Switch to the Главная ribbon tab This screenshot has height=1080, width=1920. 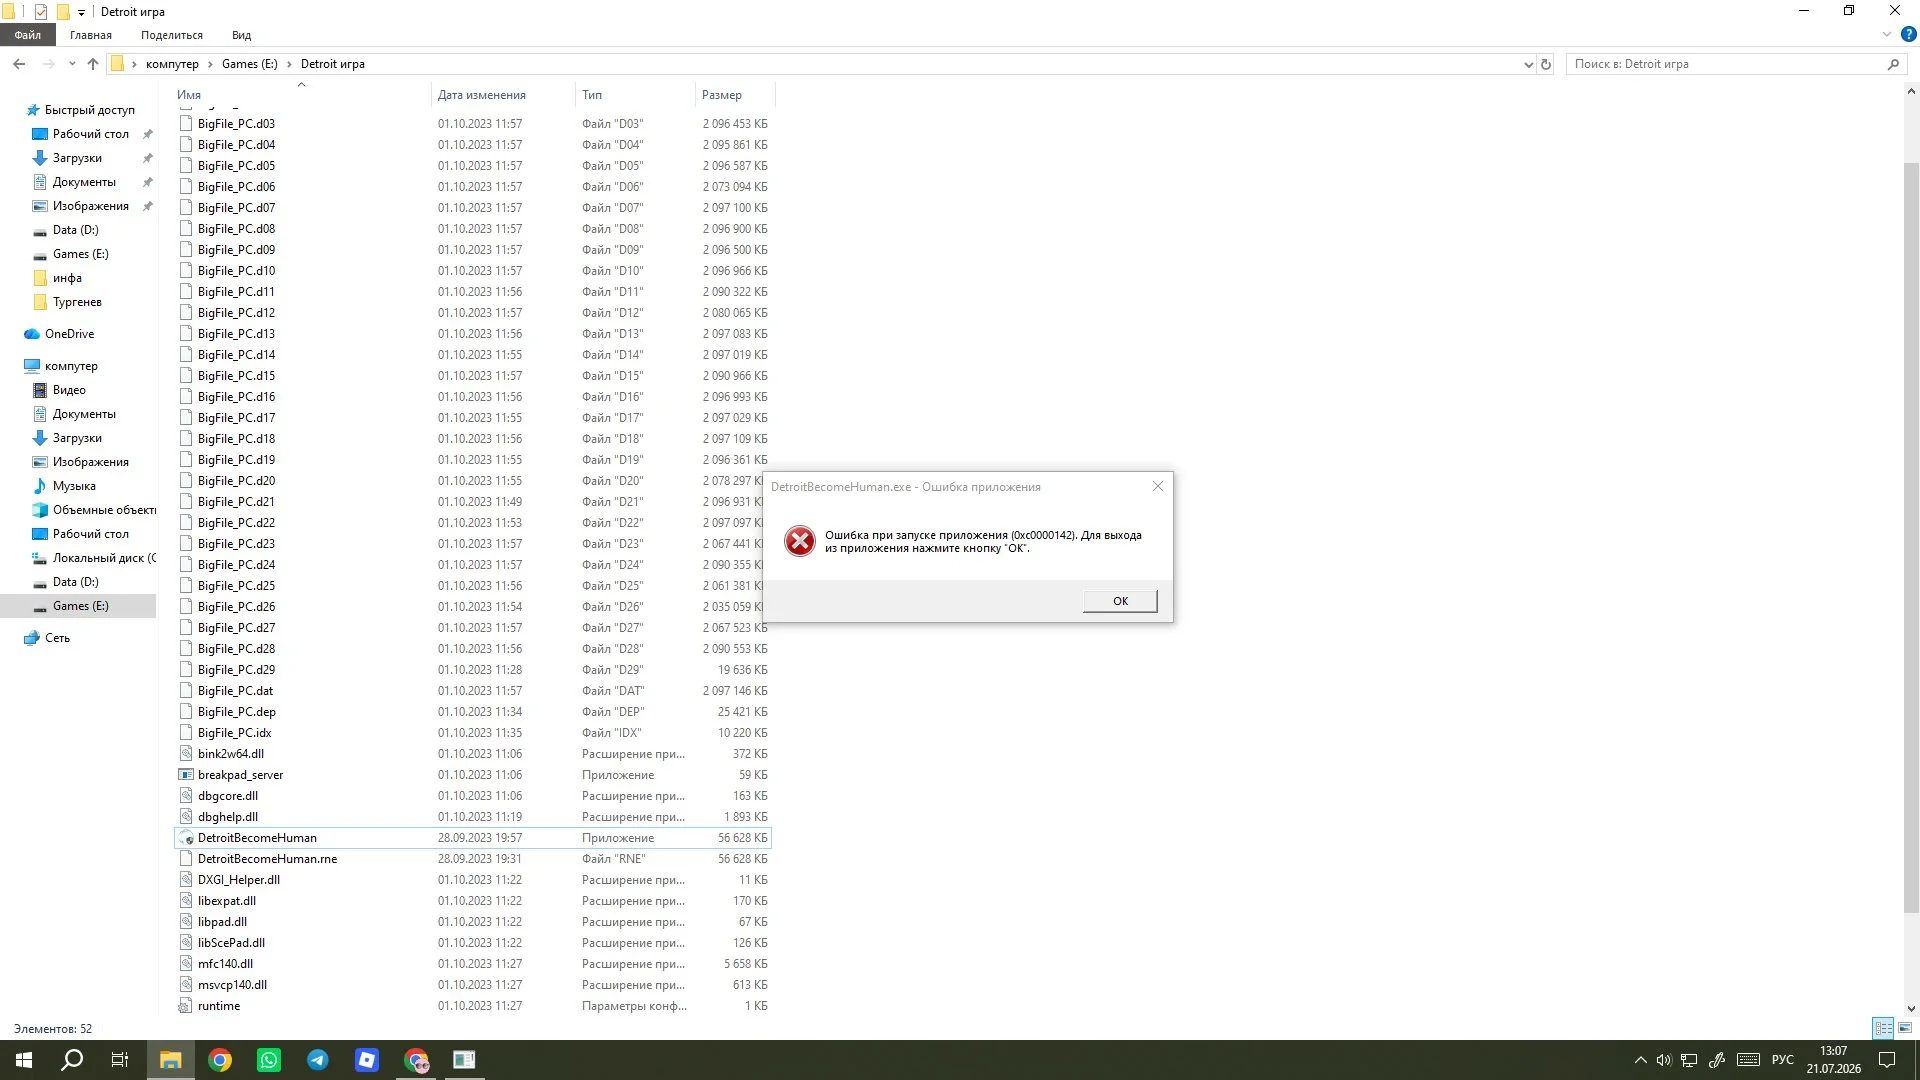pyautogui.click(x=91, y=35)
